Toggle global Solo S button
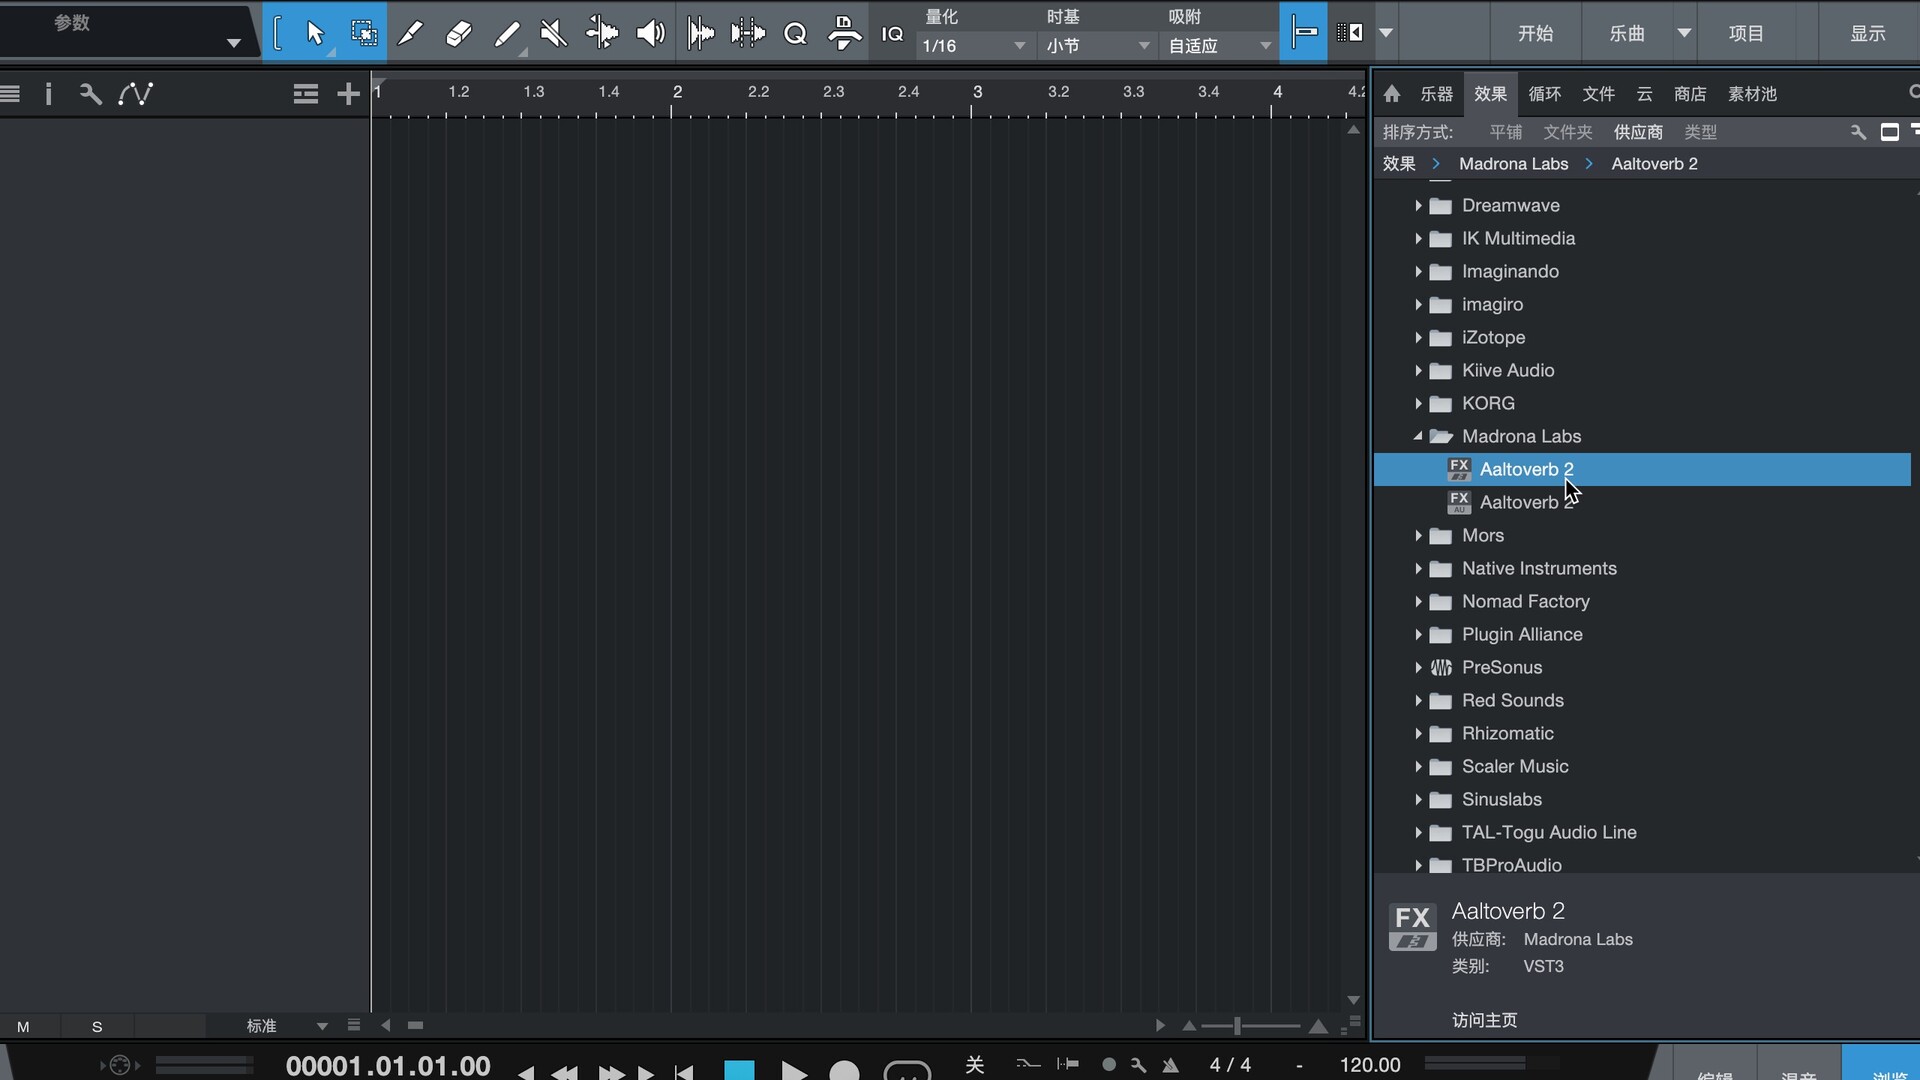The height and width of the screenshot is (1080, 1920). pos(97,1027)
